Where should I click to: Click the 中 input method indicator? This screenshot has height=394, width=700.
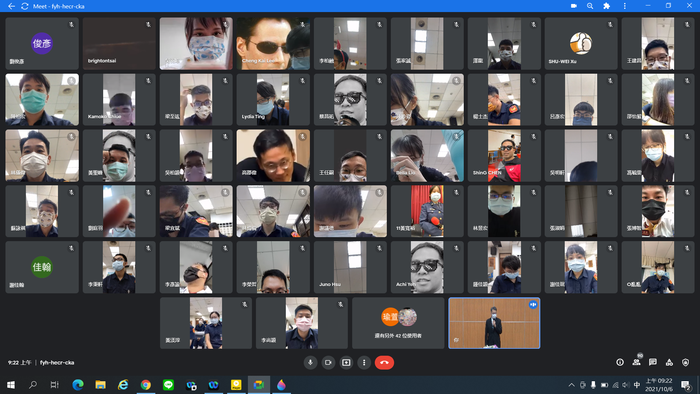[637, 385]
